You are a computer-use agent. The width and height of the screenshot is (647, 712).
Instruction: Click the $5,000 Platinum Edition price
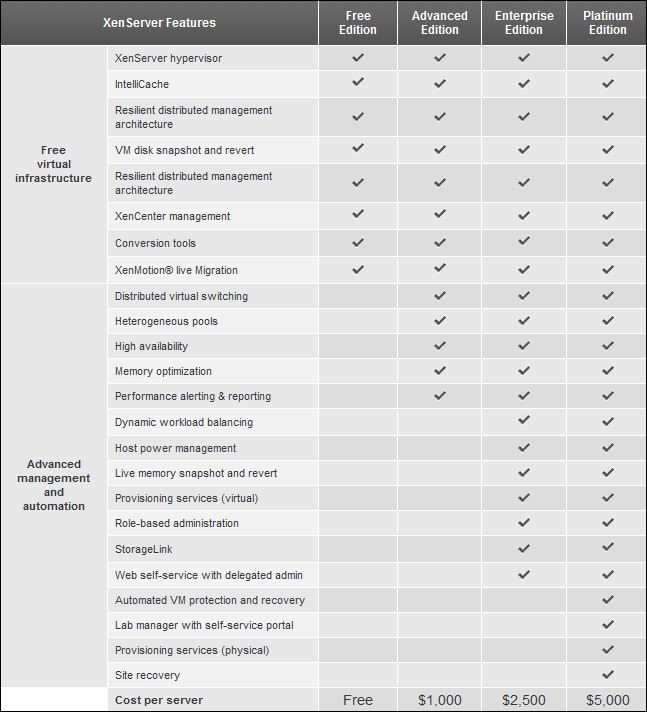click(607, 700)
